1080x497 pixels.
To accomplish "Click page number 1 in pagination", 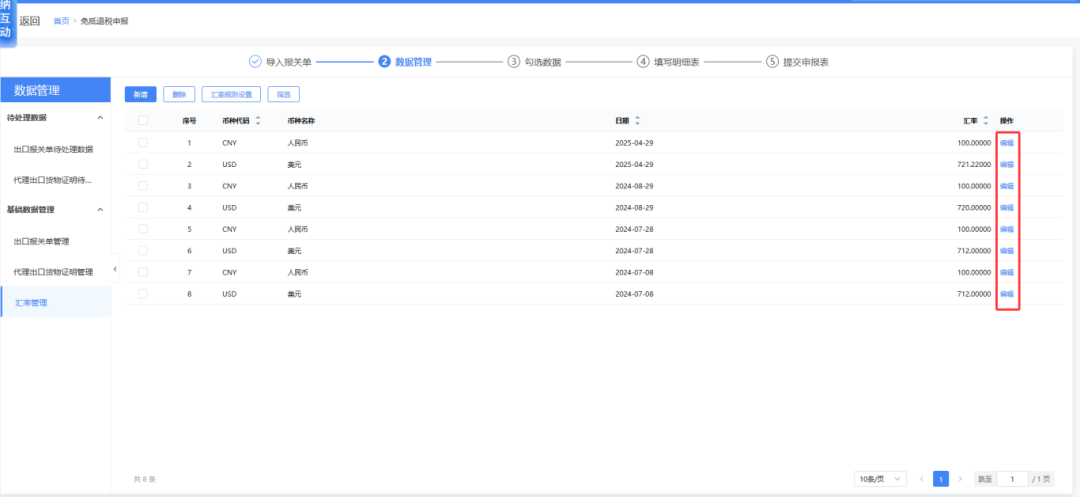I will (941, 478).
